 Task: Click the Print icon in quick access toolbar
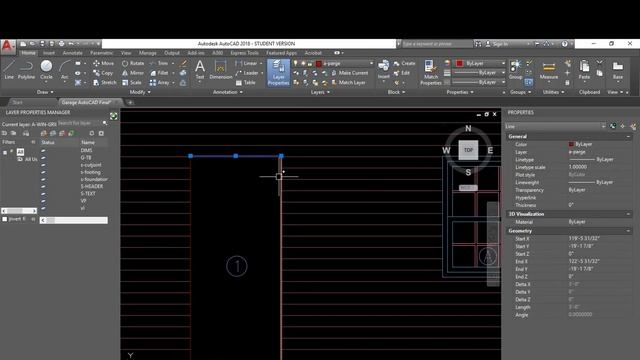click(61, 43)
